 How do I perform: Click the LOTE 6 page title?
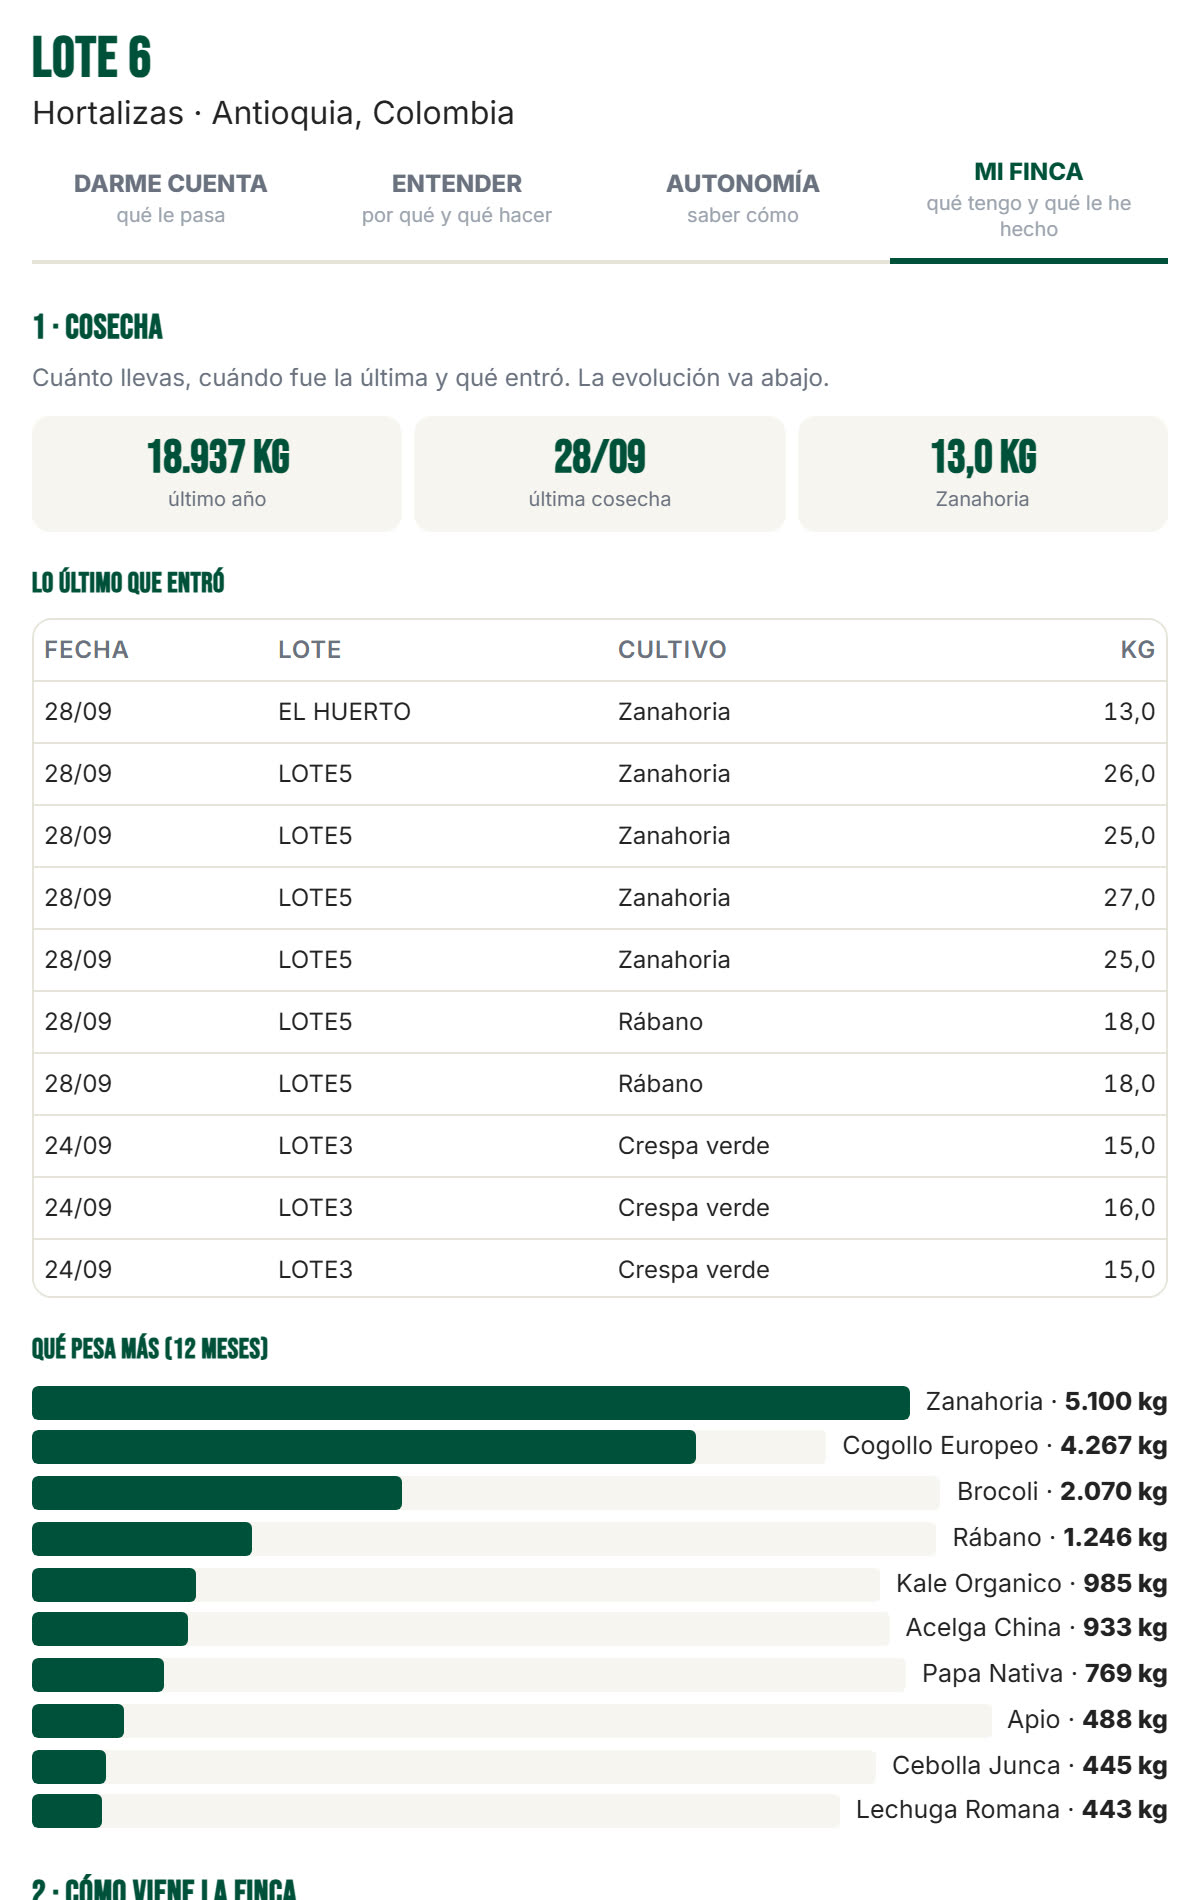[x=92, y=57]
